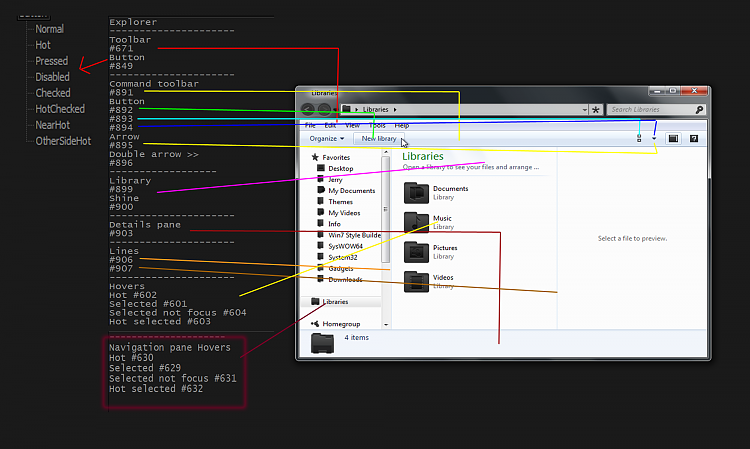Click the New library button
This screenshot has height=449, width=750.
379,139
